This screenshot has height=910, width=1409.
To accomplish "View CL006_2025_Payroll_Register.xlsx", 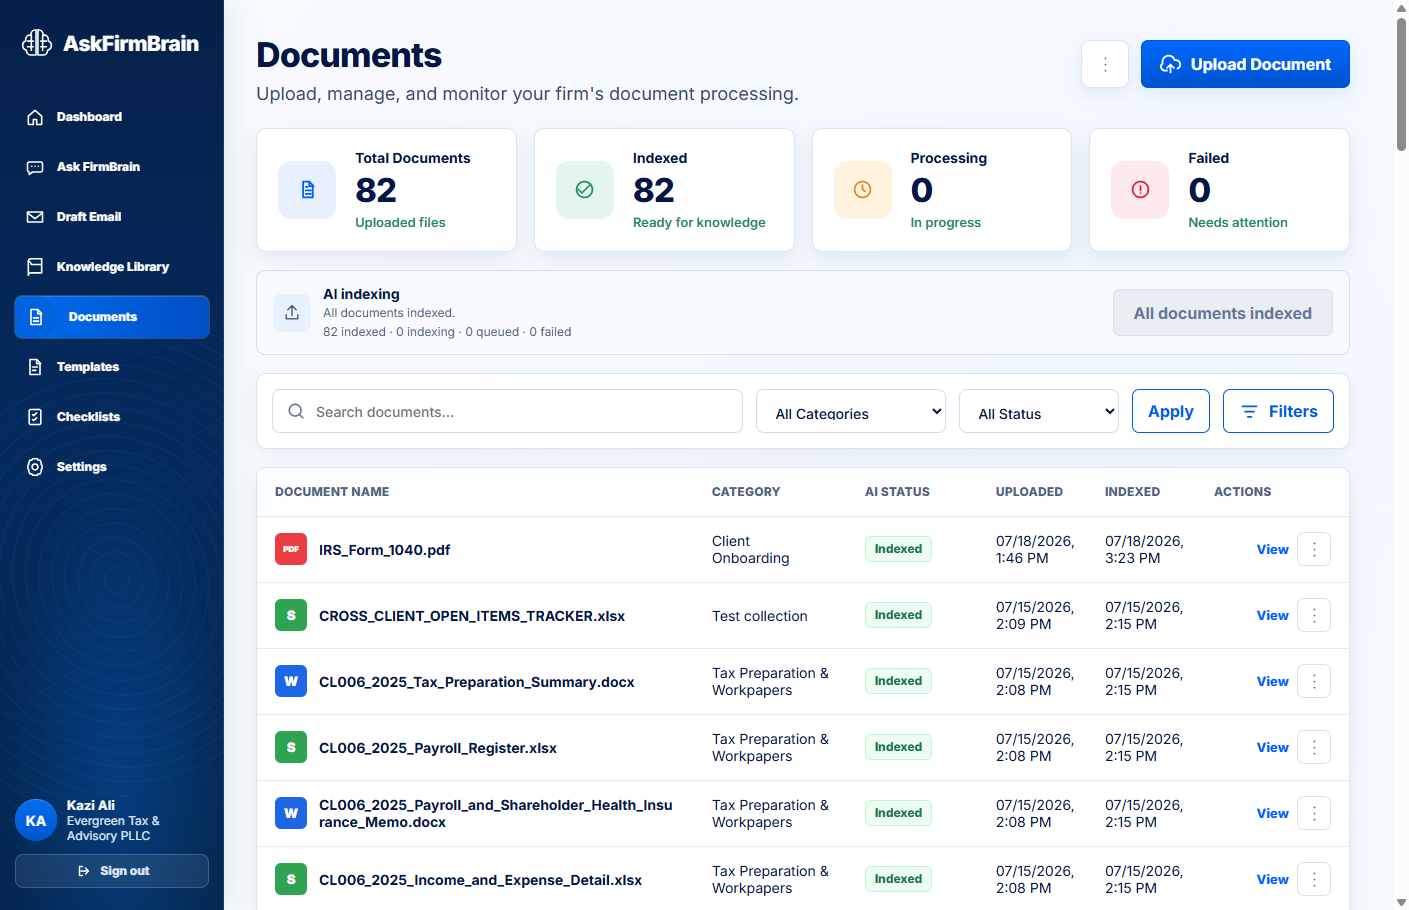I will click(x=1272, y=747).
